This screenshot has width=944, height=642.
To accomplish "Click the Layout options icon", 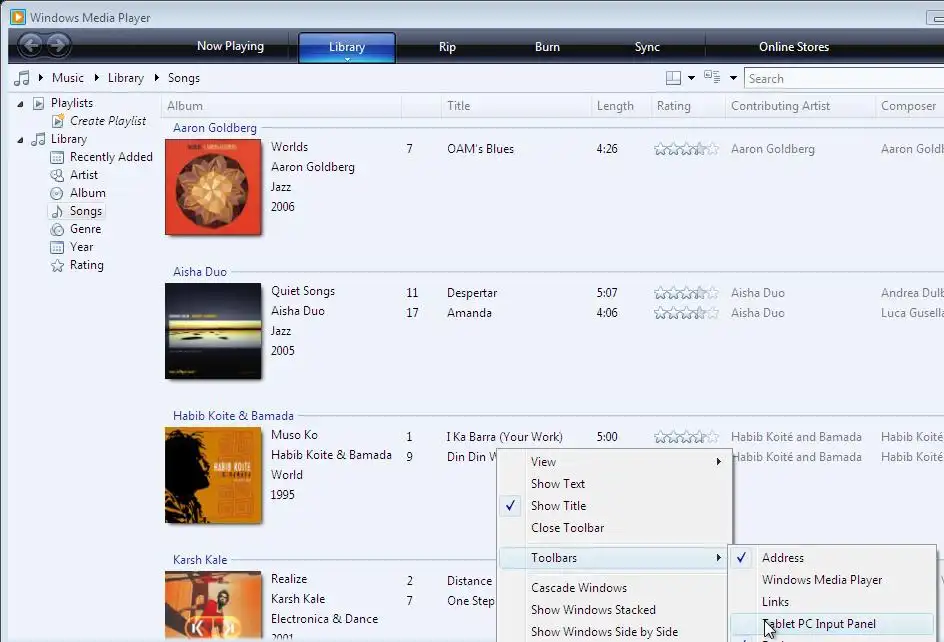I will (673, 78).
